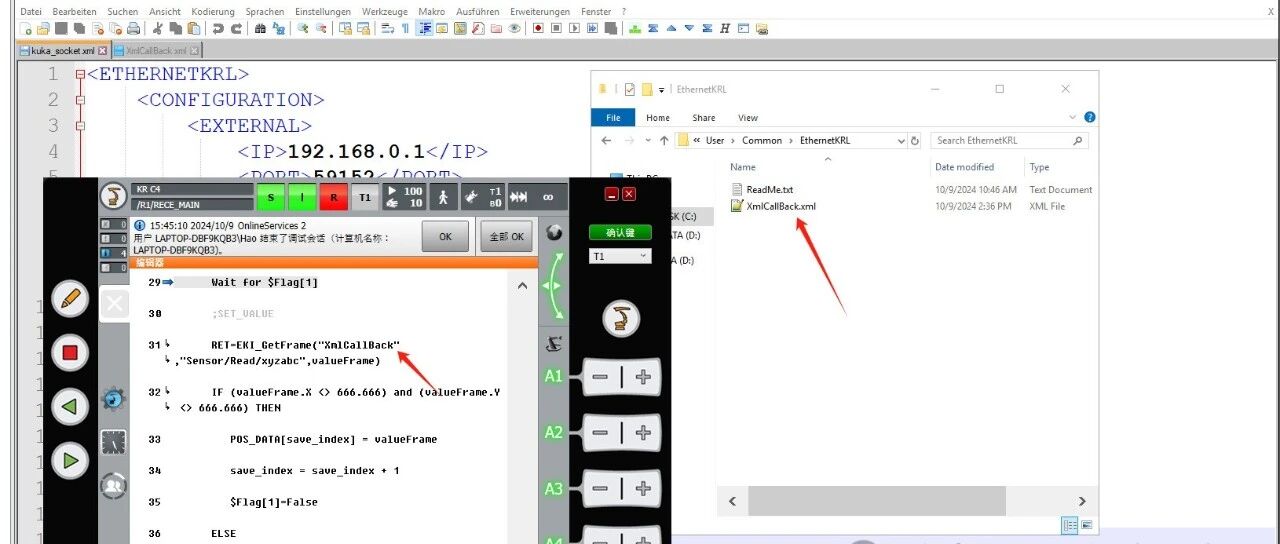Open Find via the binoculars icon

coord(260,29)
